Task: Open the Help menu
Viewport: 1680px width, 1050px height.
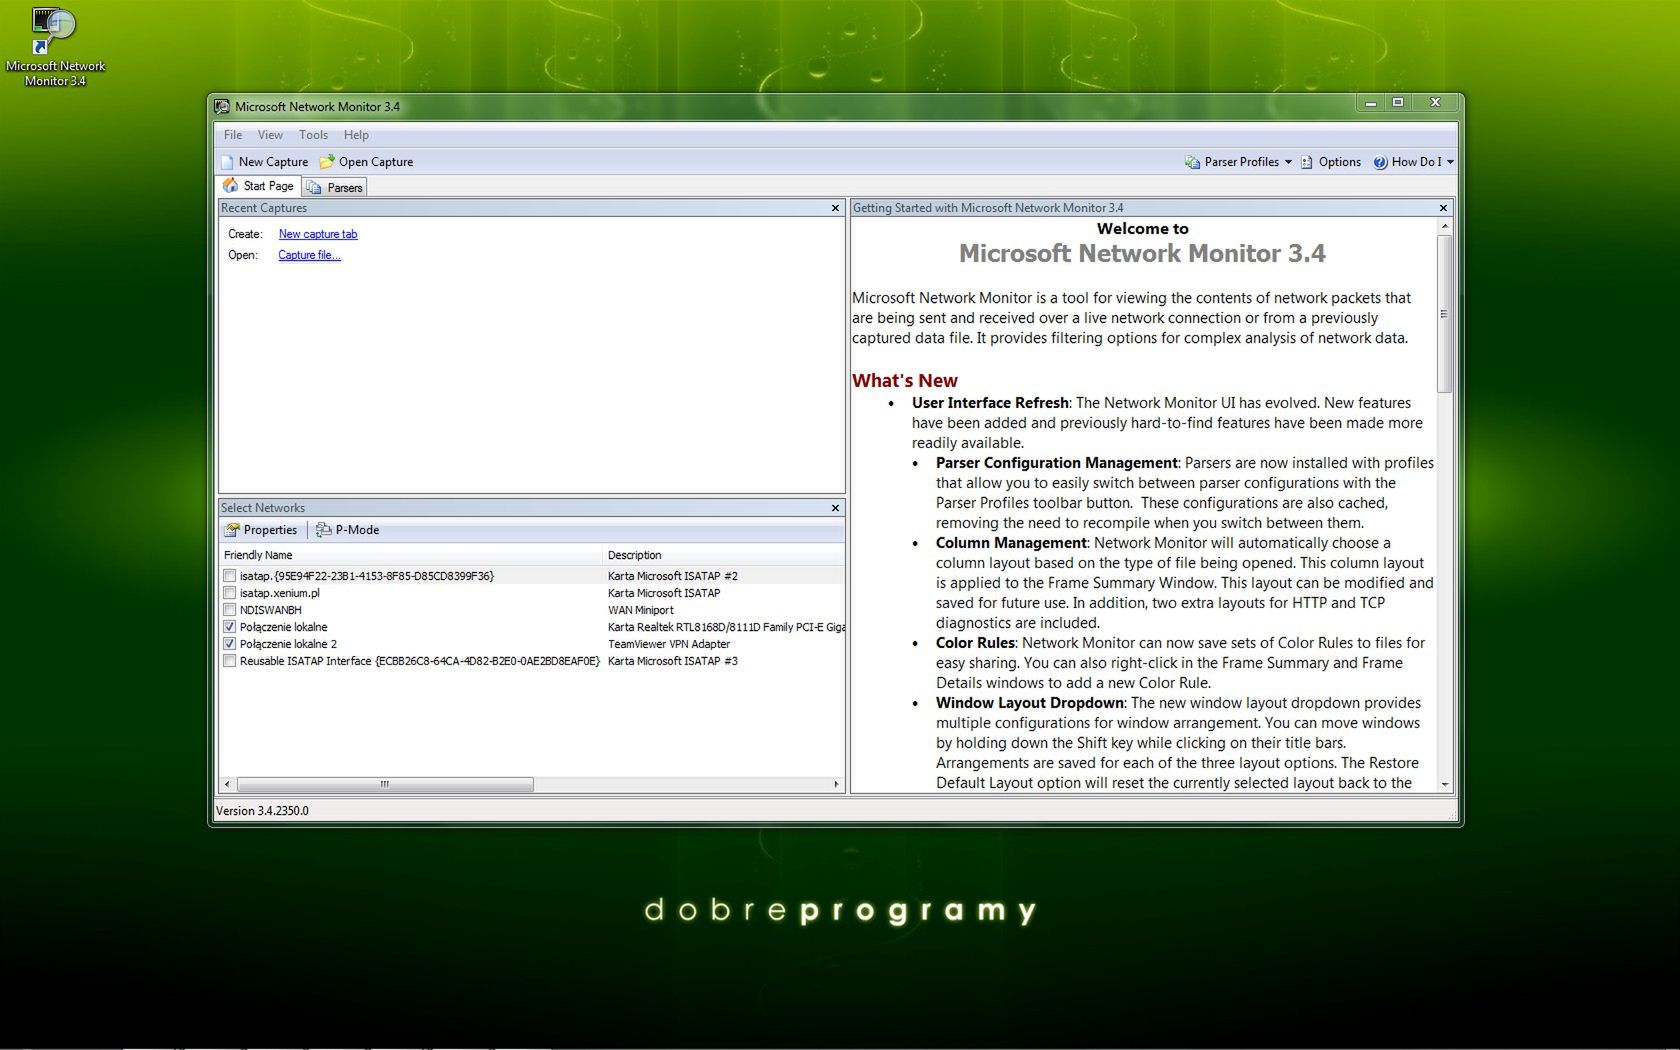Action: [356, 135]
